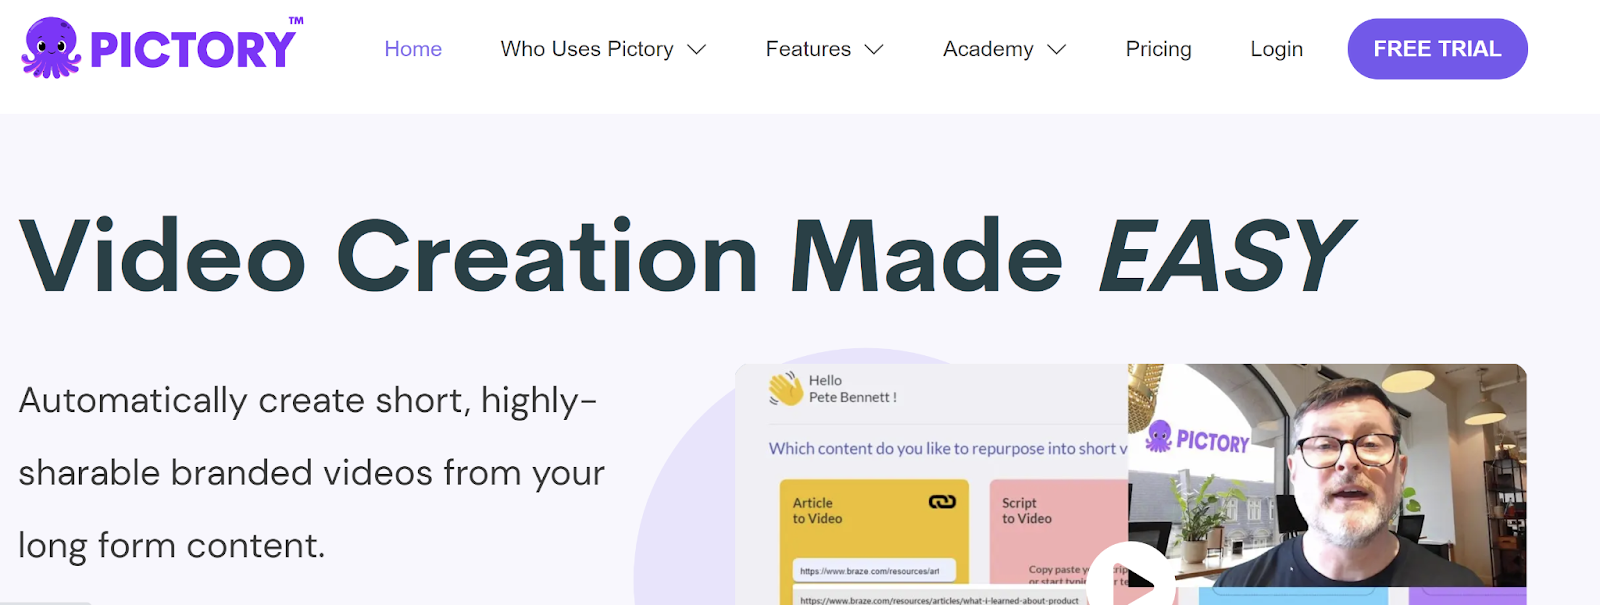Click the 'Automatically create short, highly-' paragraph
Image resolution: width=1600 pixels, height=605 pixels.
(311, 472)
